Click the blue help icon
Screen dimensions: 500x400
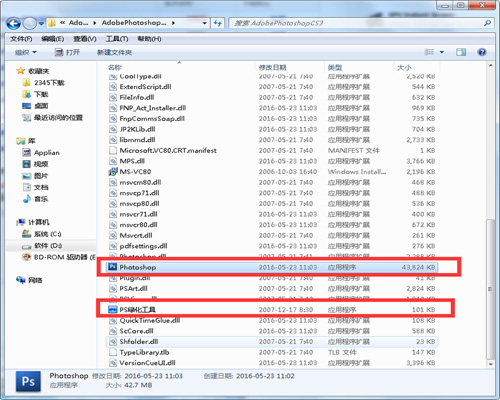point(482,52)
